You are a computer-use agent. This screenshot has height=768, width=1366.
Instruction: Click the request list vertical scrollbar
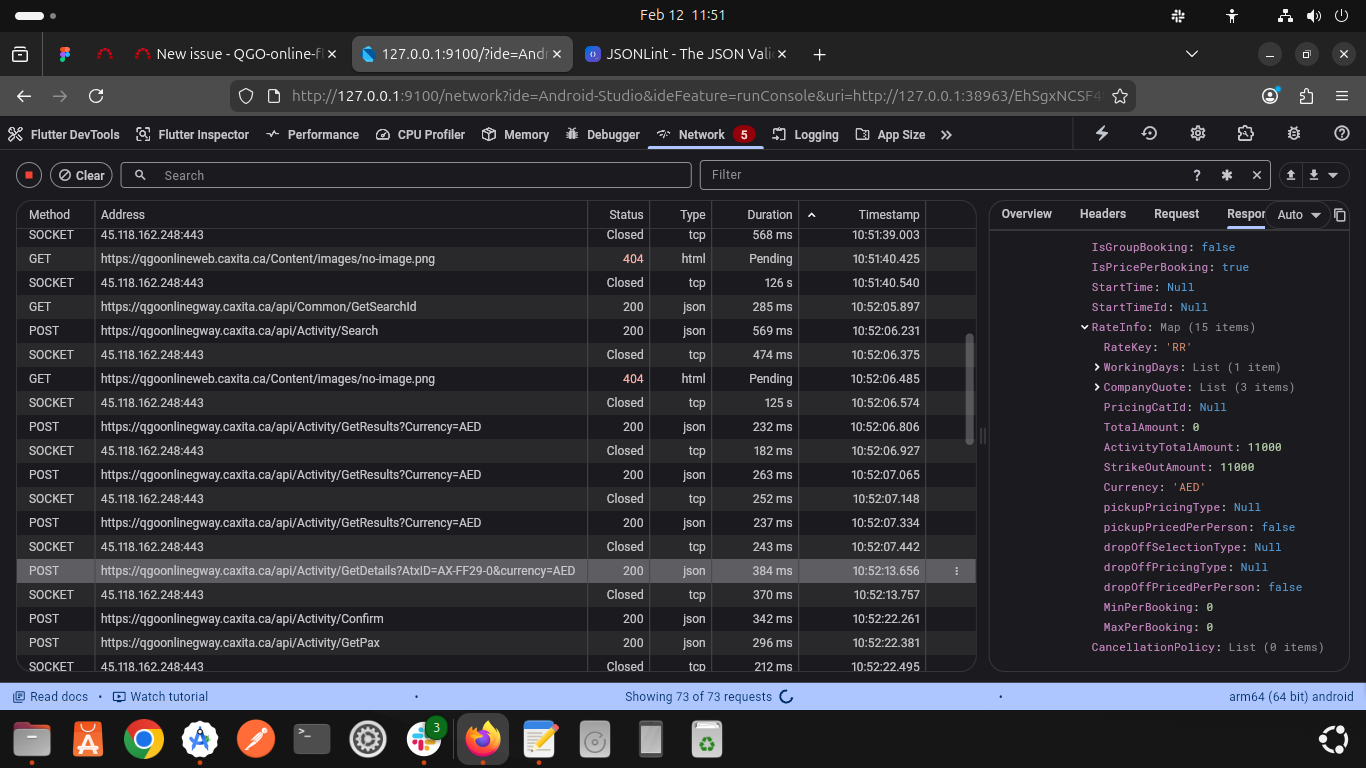coord(969,389)
